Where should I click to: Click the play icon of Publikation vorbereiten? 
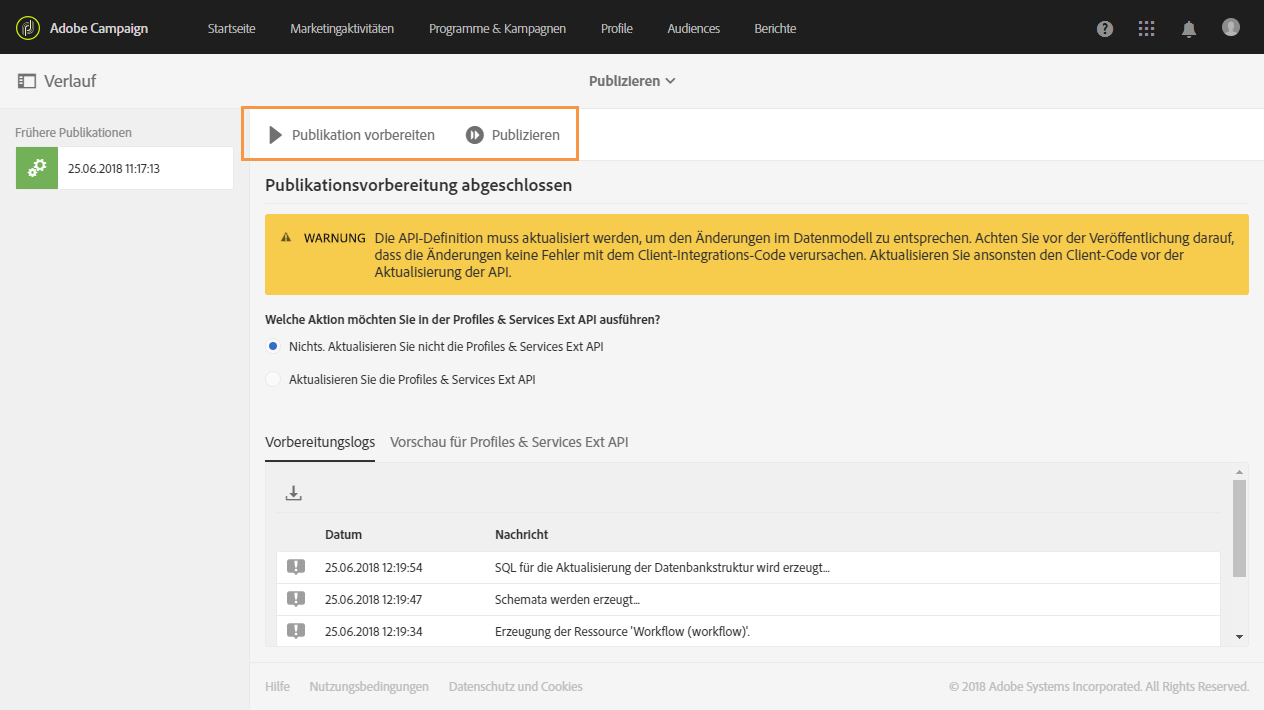point(276,135)
